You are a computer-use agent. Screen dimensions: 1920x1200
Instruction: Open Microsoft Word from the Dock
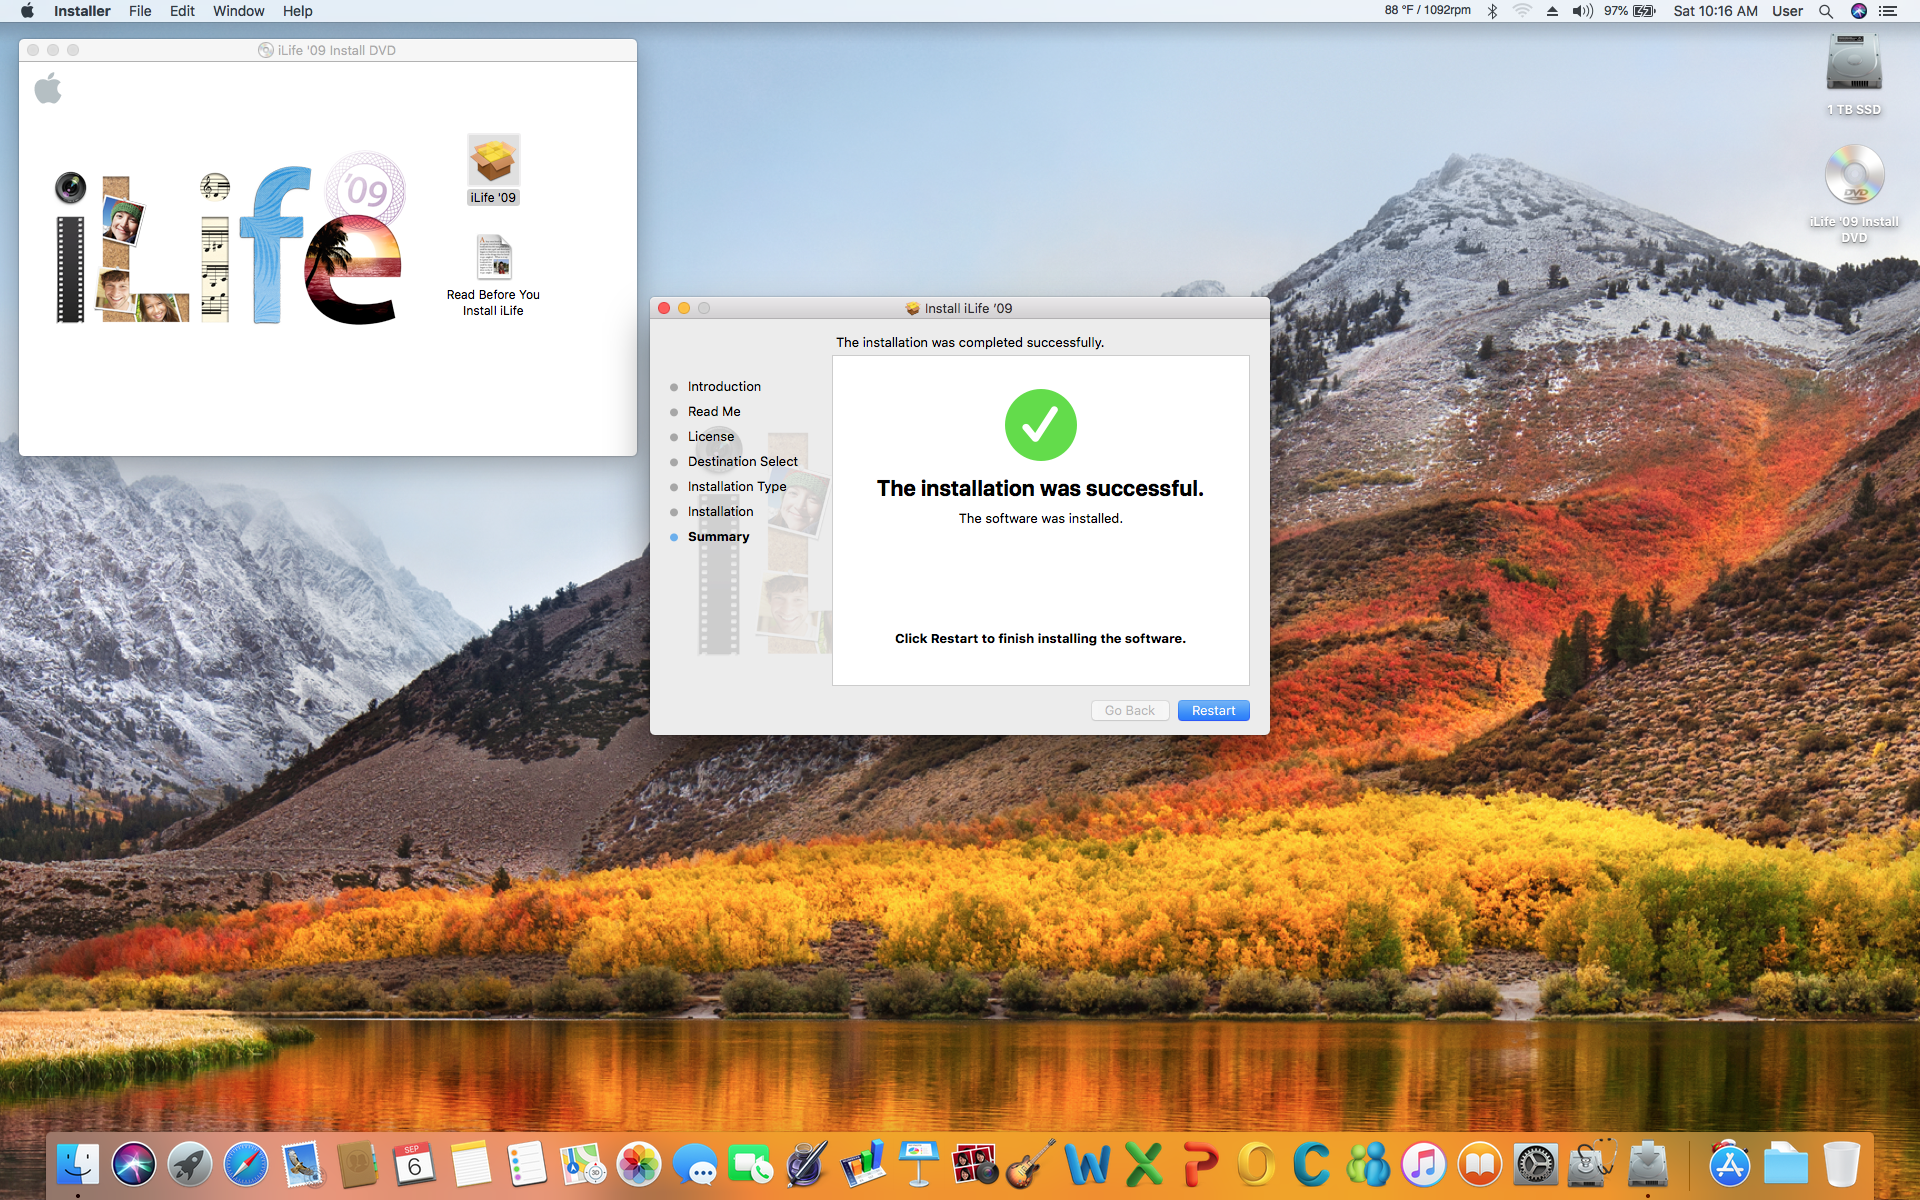[x=1087, y=1164]
